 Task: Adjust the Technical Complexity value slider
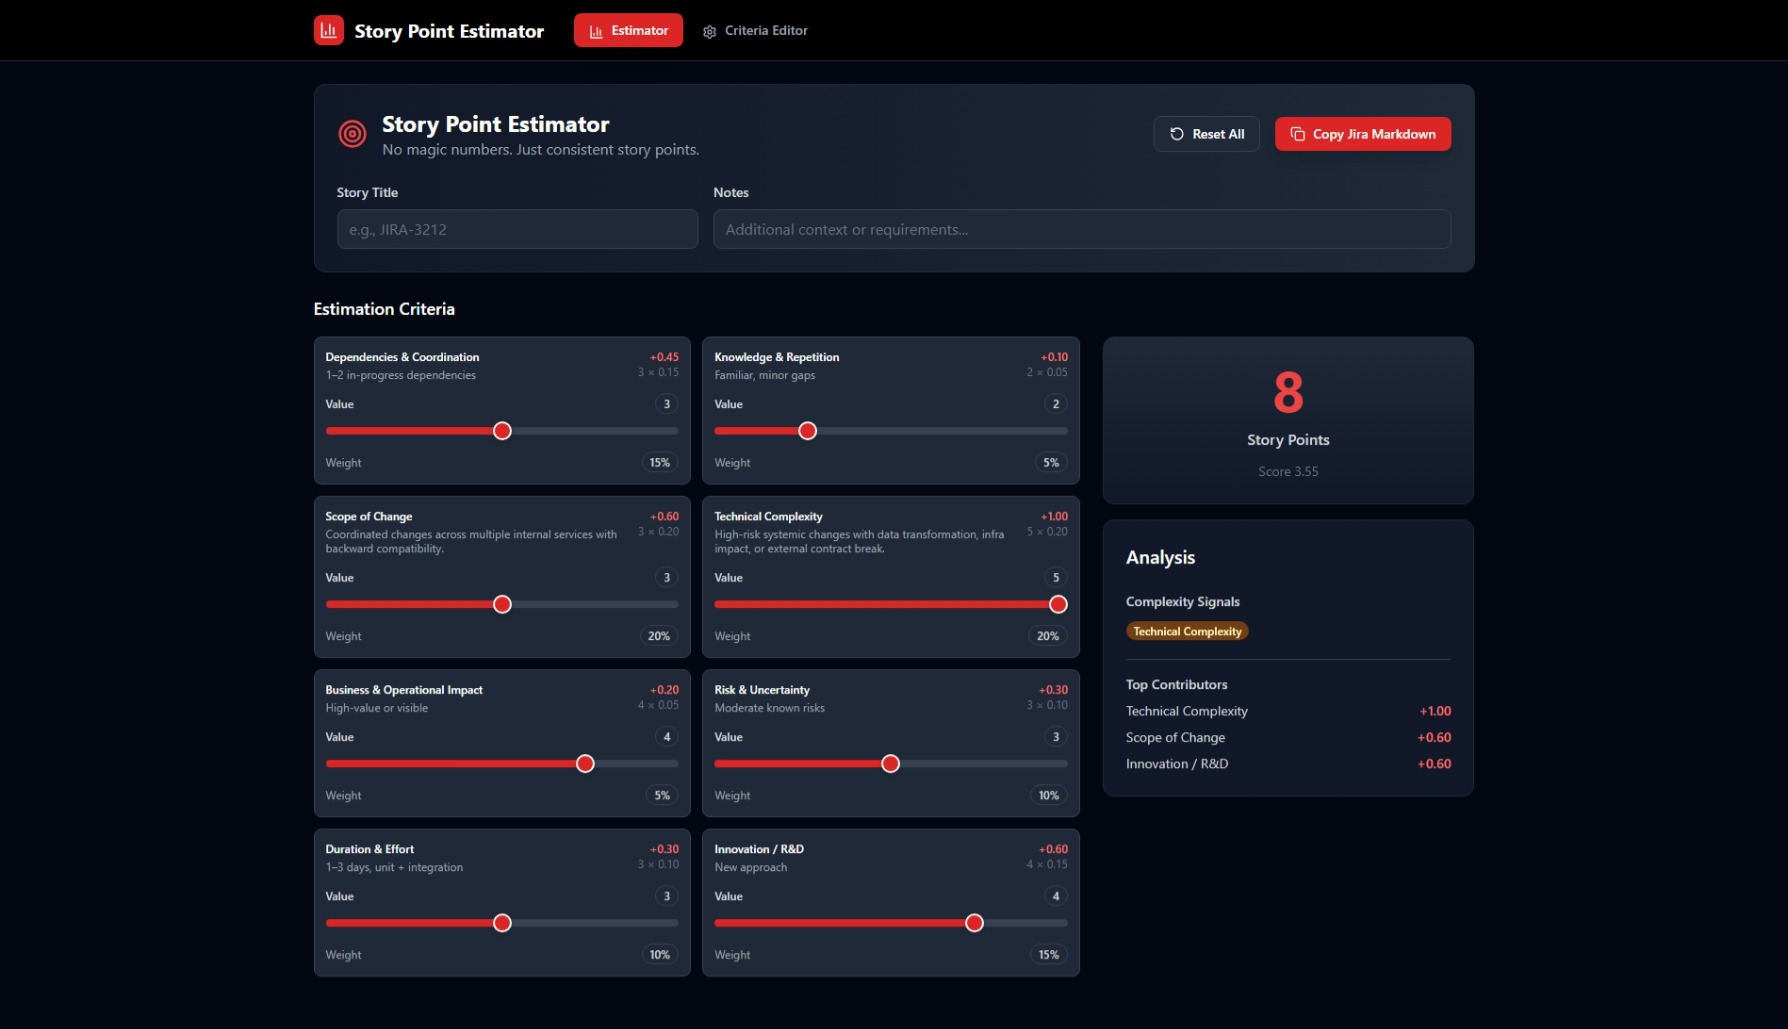[1057, 604]
